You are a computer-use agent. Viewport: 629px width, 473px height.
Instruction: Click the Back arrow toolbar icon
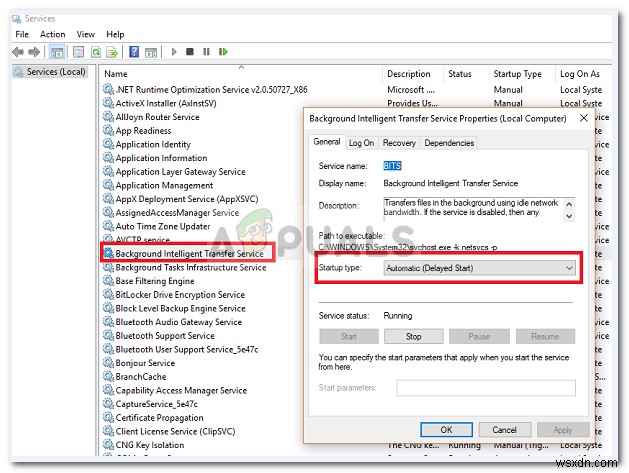[x=18, y=52]
